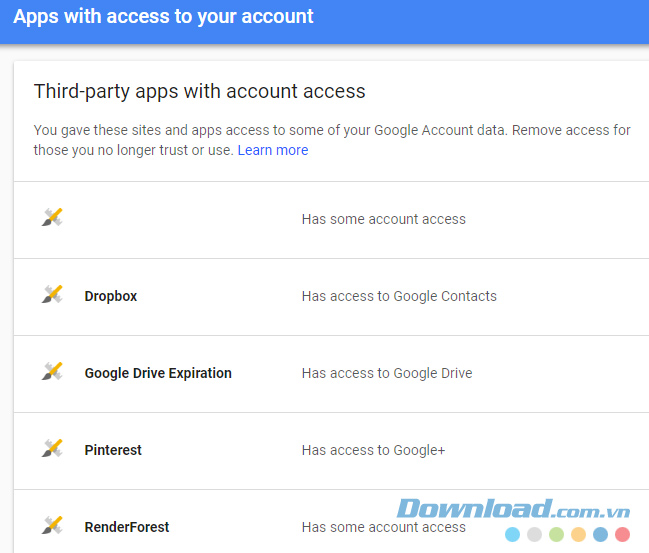The image size is (649, 553).
Task: Click 'Has access to Google Contacts' text
Action: 399,296
